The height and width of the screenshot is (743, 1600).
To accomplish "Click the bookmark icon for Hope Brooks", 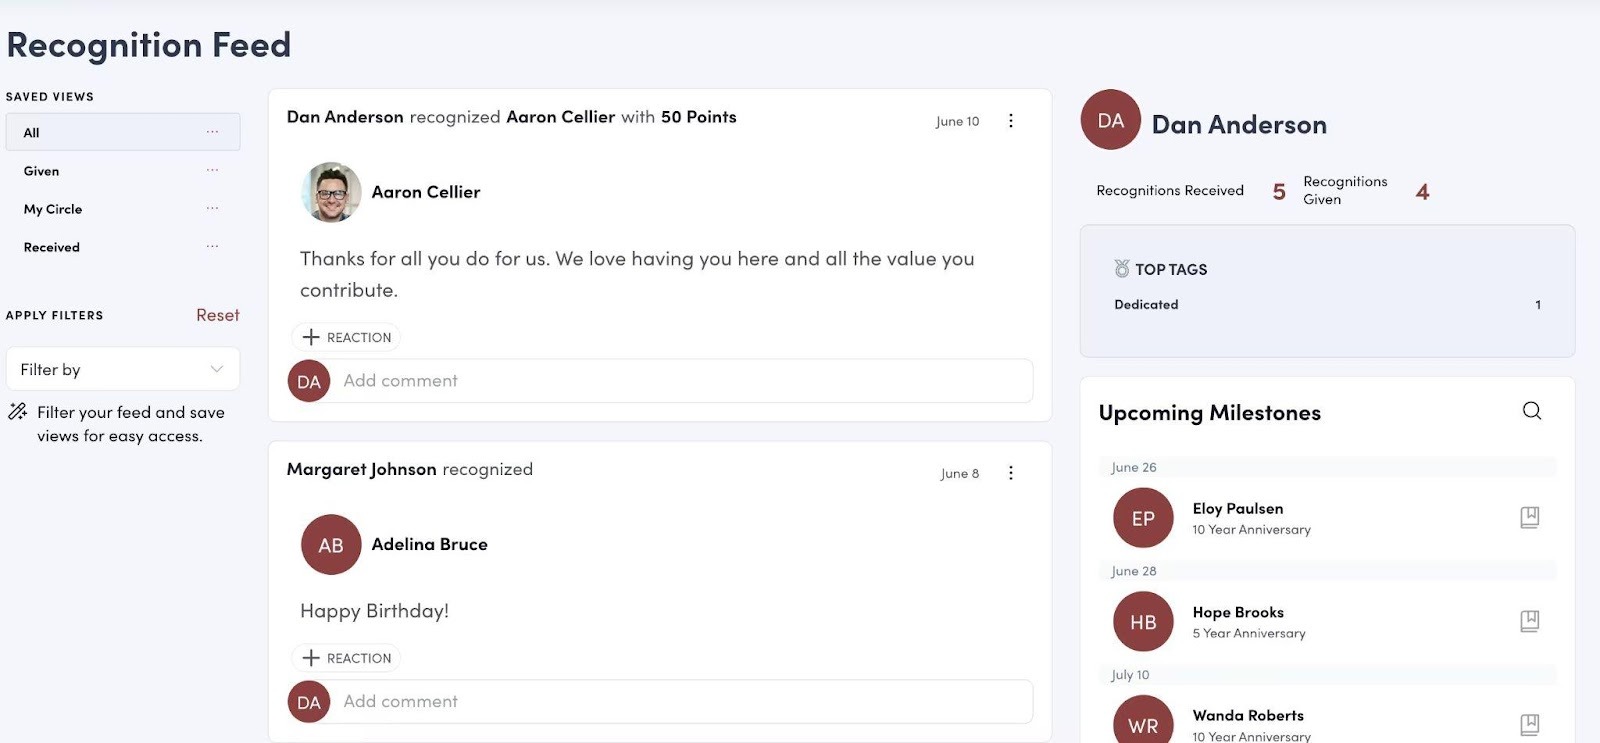I will 1529,621.
